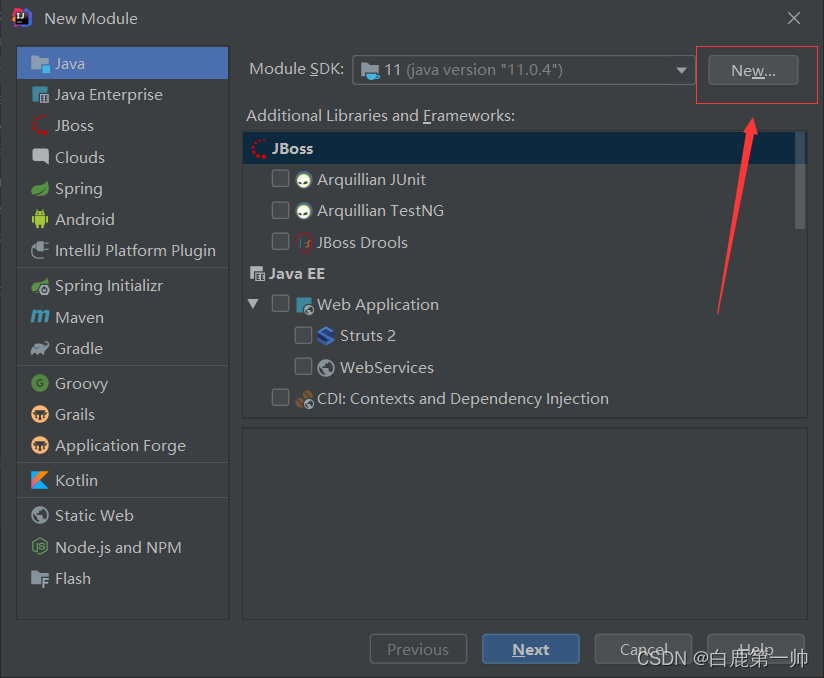Viewport: 824px width, 678px height.
Task: Click the Application Forge label
Action: click(120, 446)
